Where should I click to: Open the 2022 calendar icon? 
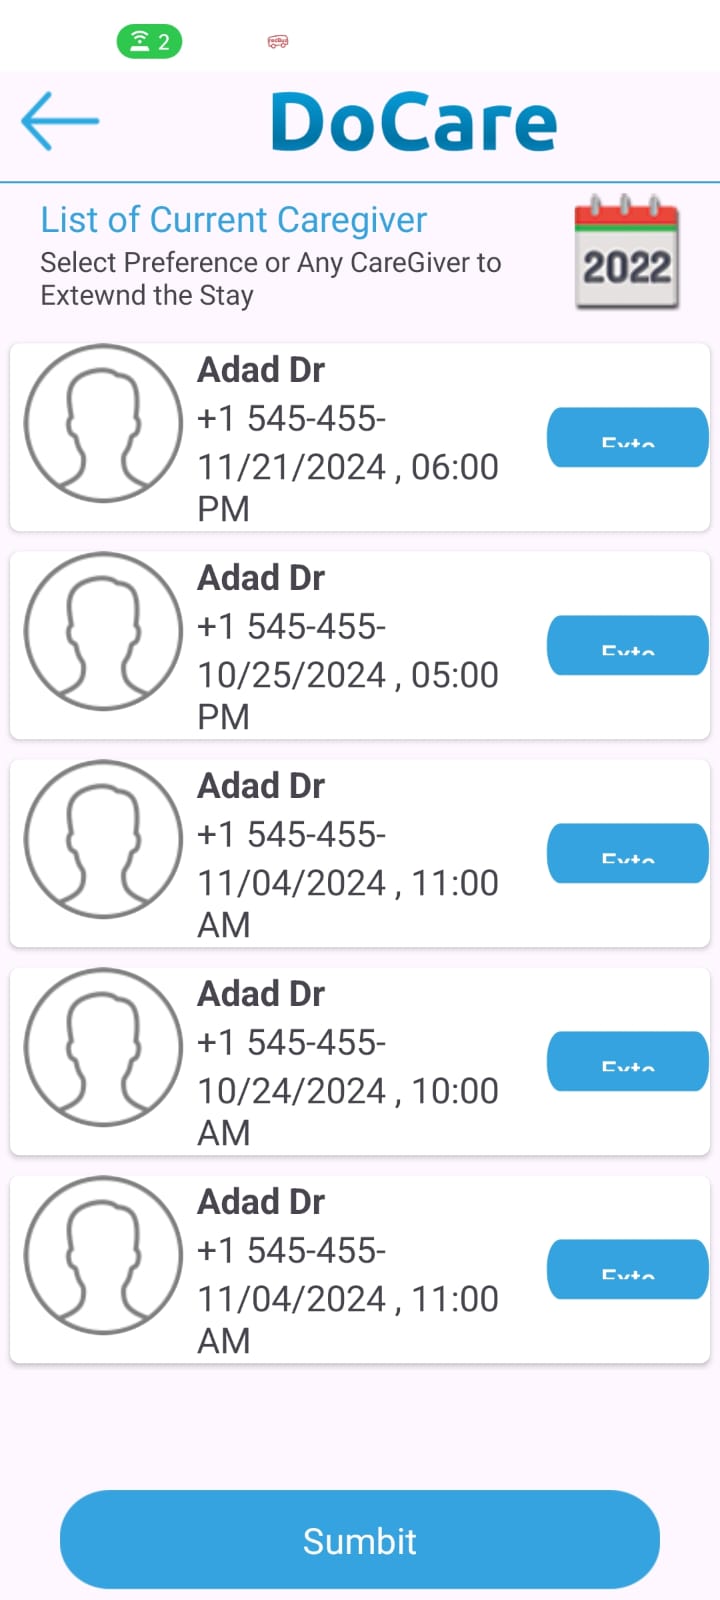coord(627,253)
